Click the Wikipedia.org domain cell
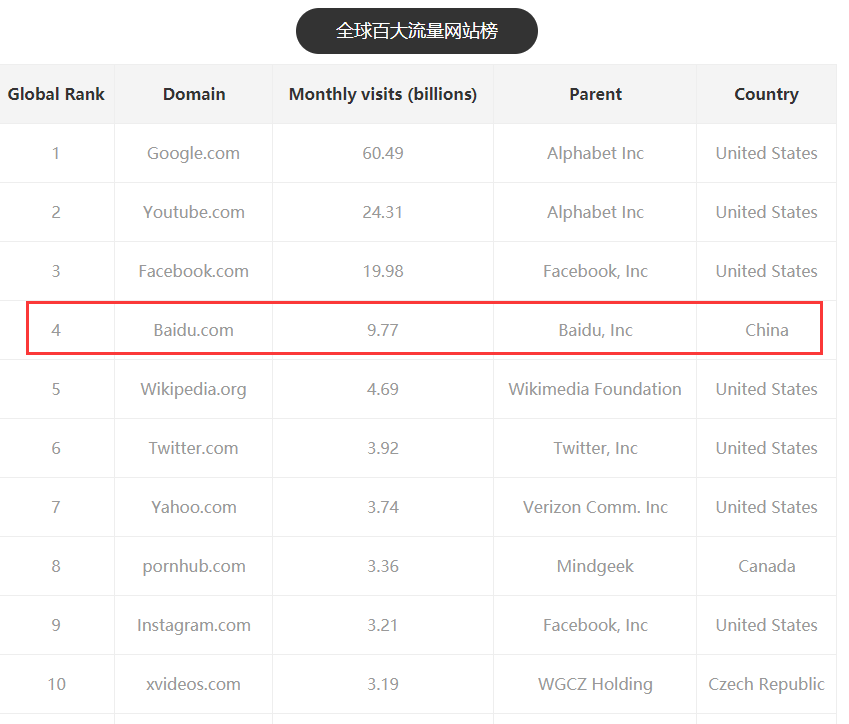This screenshot has width=849, height=724. 193,389
